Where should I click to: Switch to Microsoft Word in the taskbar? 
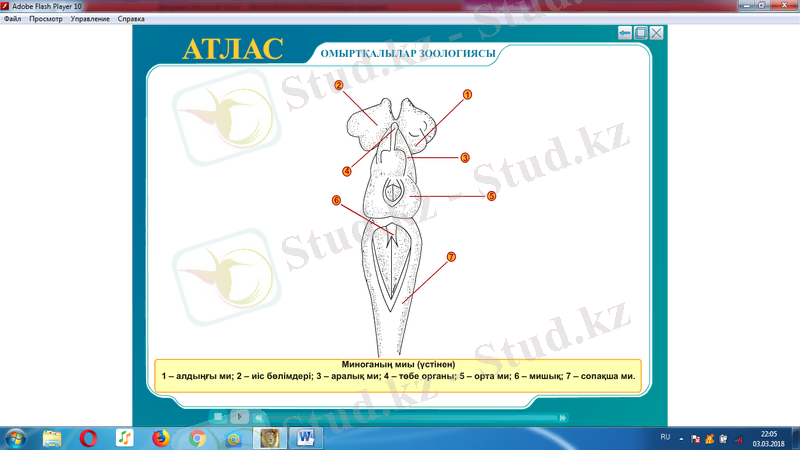pos(306,438)
